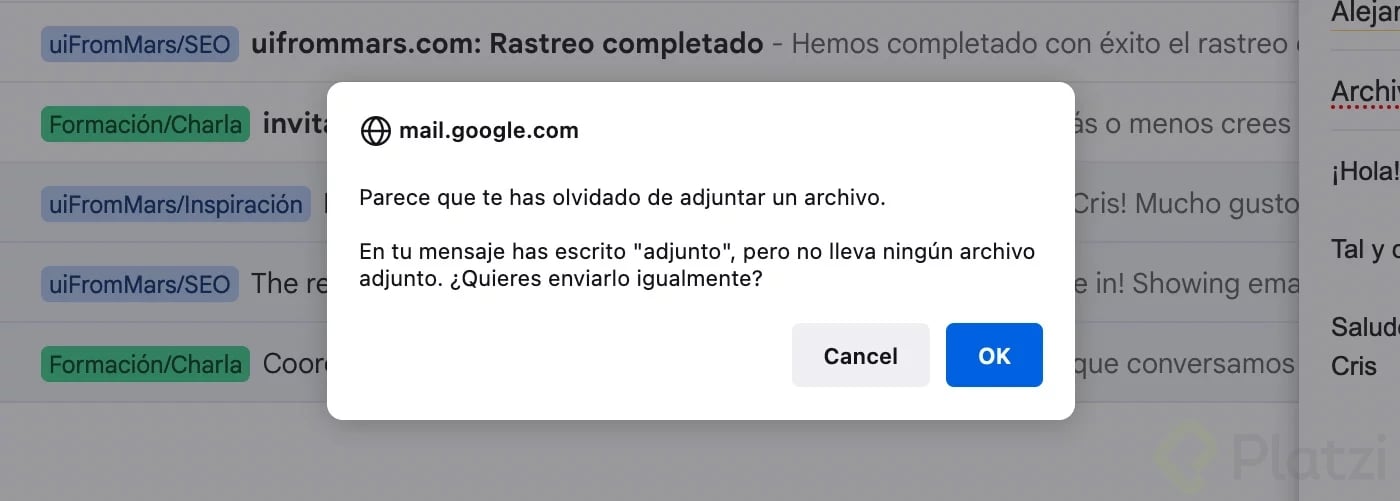
Task: Open the "uifrommars.com: Rastreo completado" email
Action: [507, 44]
